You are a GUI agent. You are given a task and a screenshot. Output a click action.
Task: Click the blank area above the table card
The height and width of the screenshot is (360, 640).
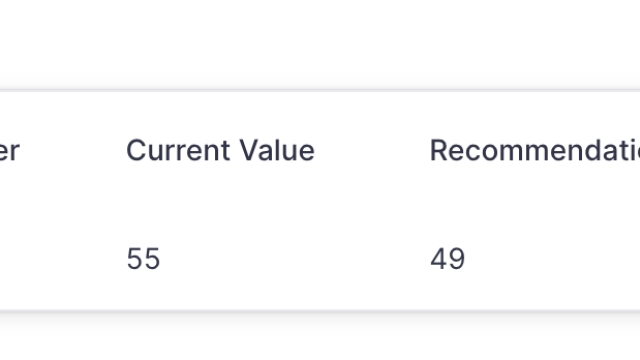(x=320, y=43)
